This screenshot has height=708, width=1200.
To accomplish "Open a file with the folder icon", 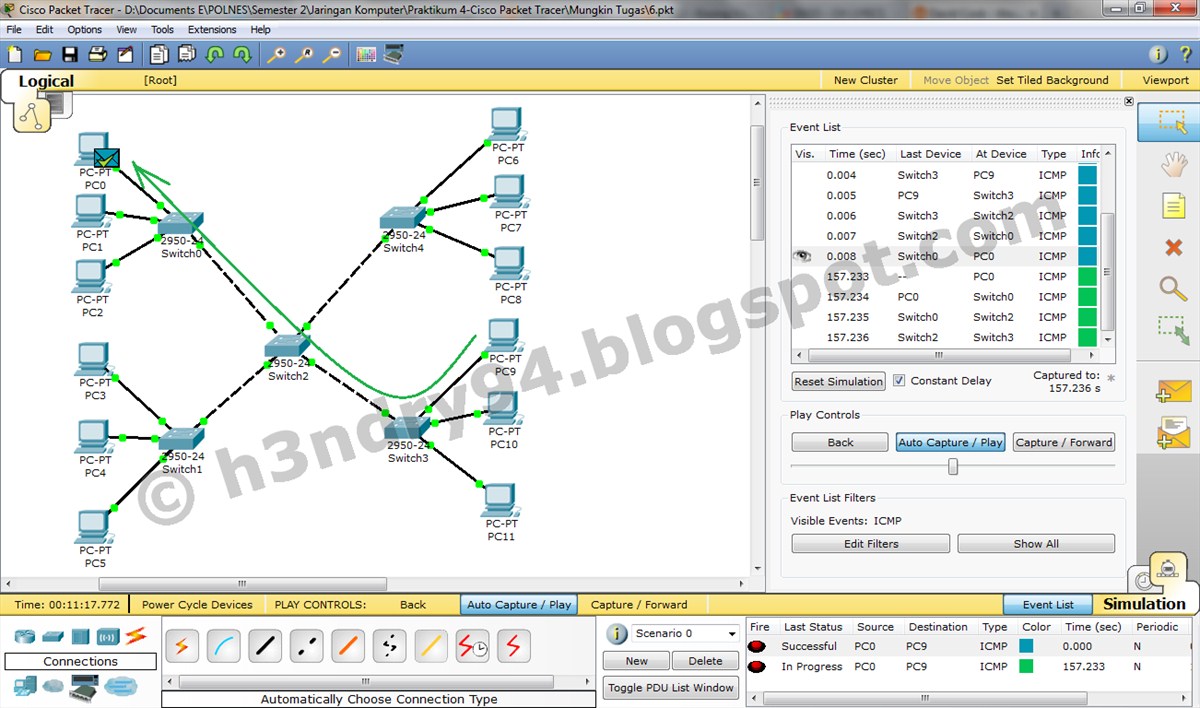I will pos(42,54).
